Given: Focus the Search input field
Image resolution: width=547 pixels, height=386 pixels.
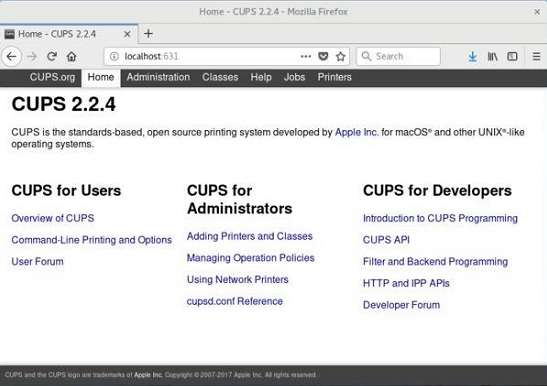Looking at the screenshot, I should (x=398, y=56).
